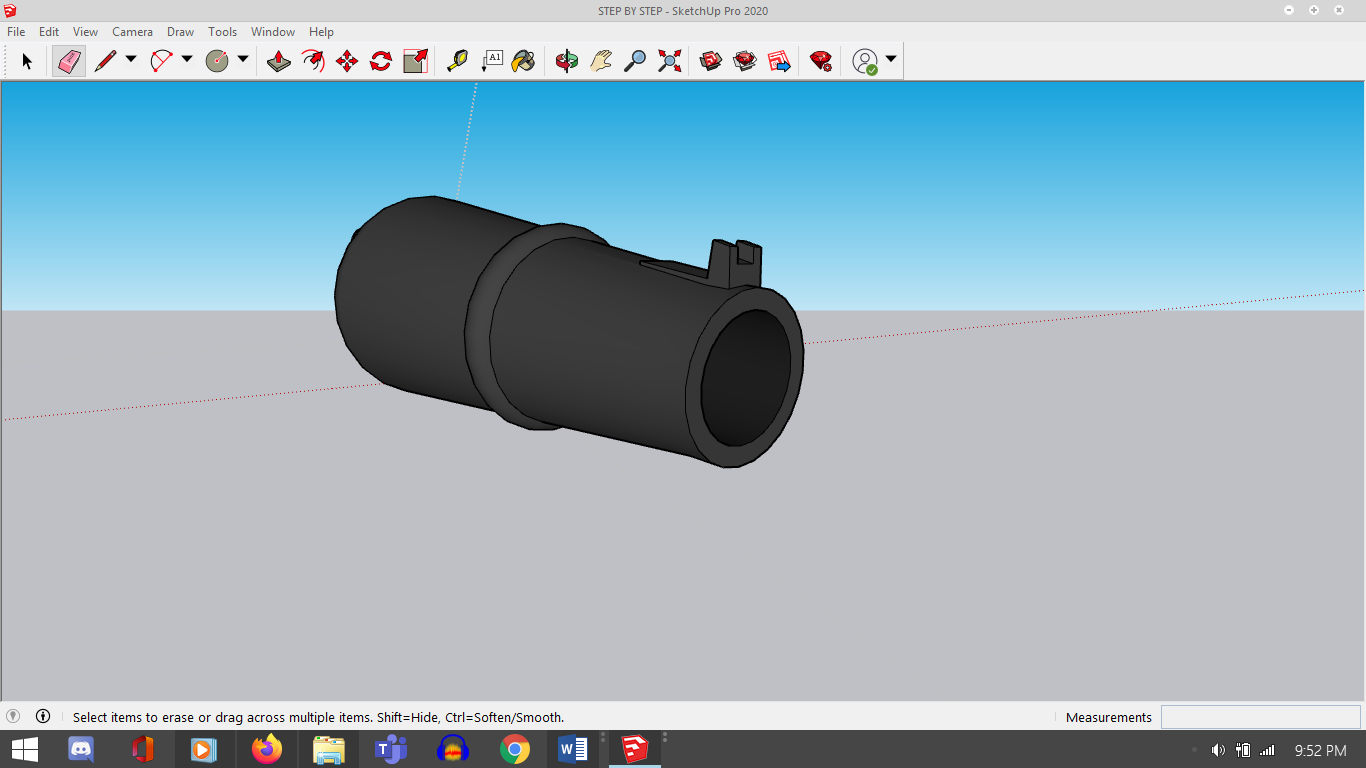Activate the Push/Pull tool

(279, 61)
